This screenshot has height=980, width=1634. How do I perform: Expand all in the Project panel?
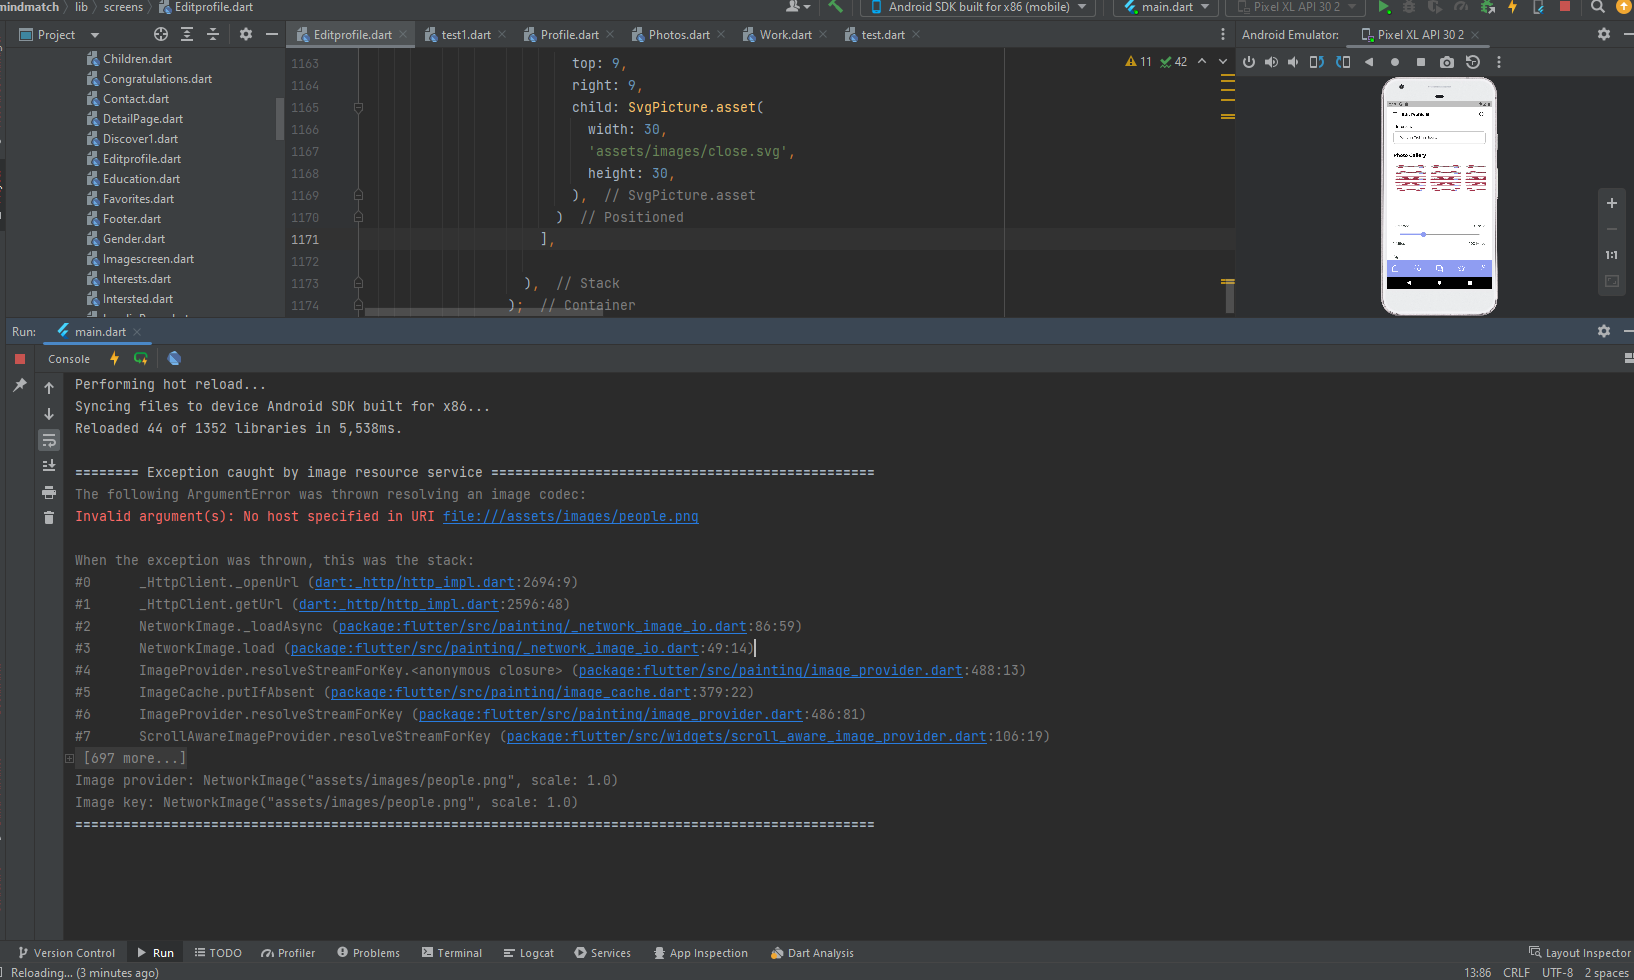point(187,34)
